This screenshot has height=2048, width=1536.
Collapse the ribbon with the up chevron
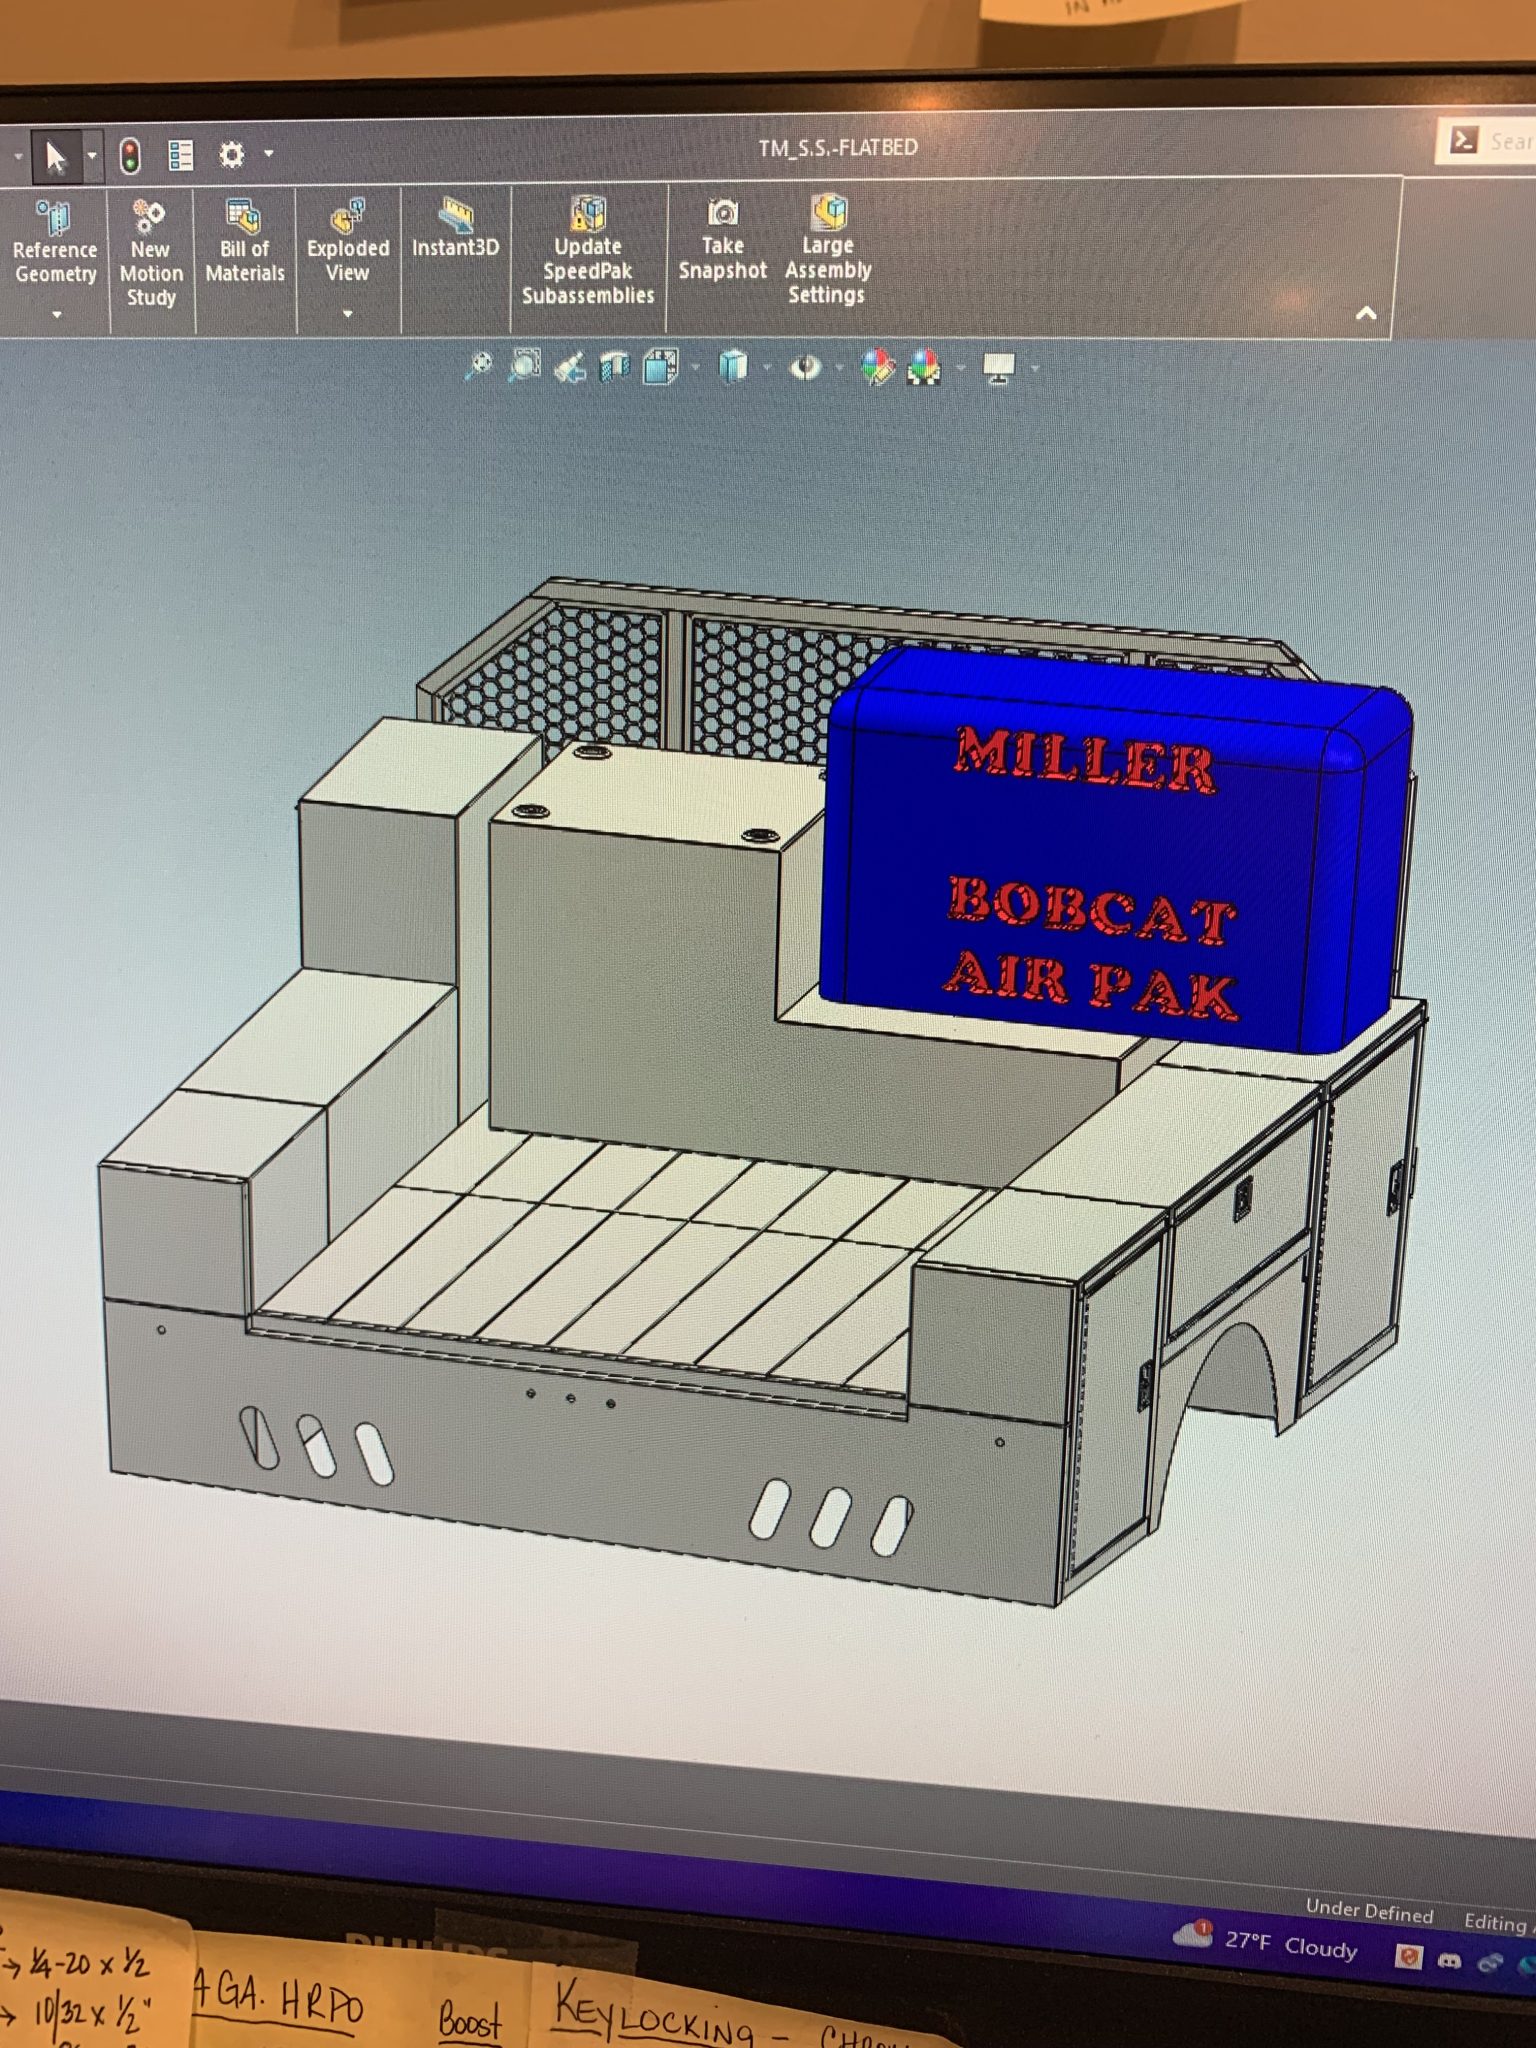(x=1366, y=313)
